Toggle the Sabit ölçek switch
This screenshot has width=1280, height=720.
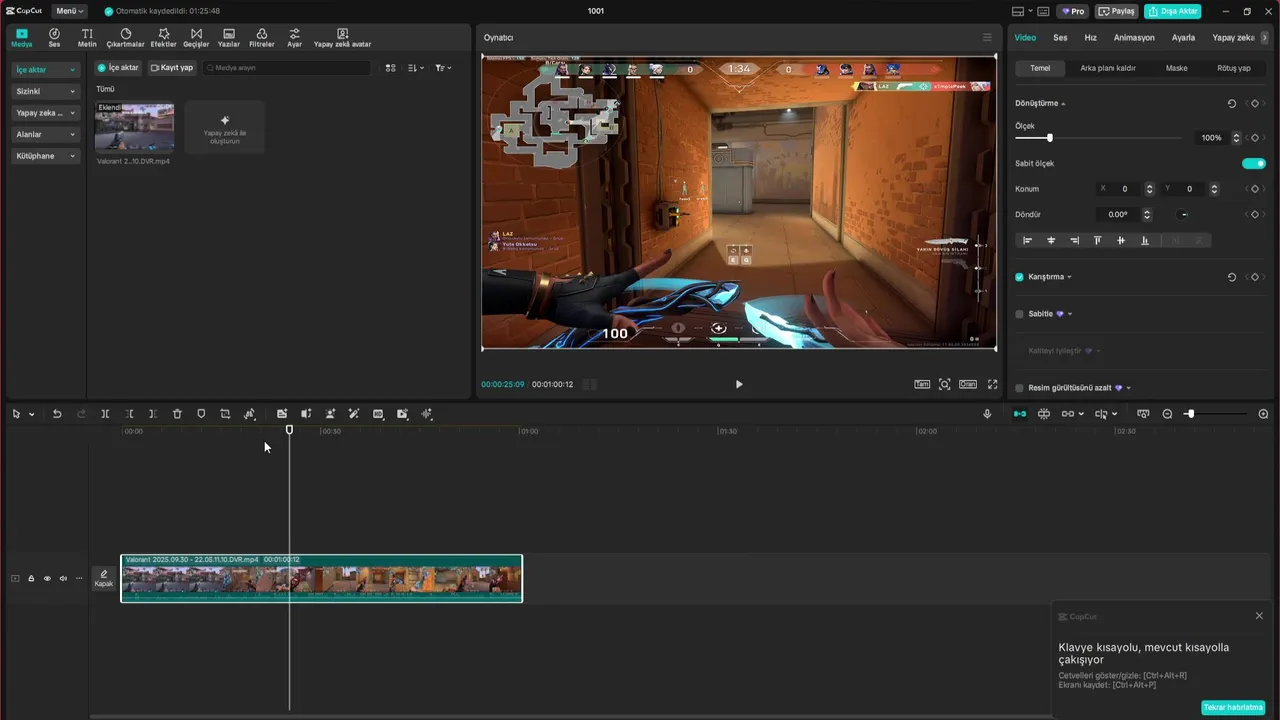pos(1254,163)
